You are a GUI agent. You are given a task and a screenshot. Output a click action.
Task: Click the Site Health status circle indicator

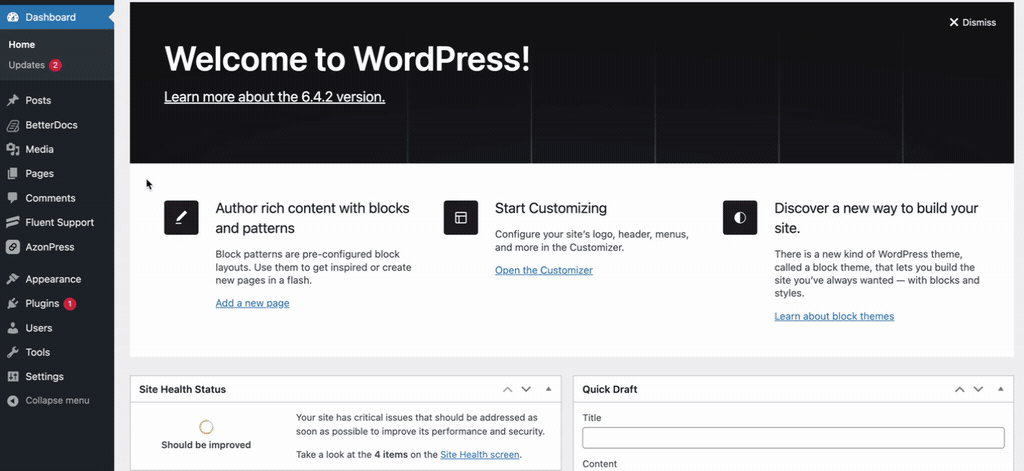(206, 427)
